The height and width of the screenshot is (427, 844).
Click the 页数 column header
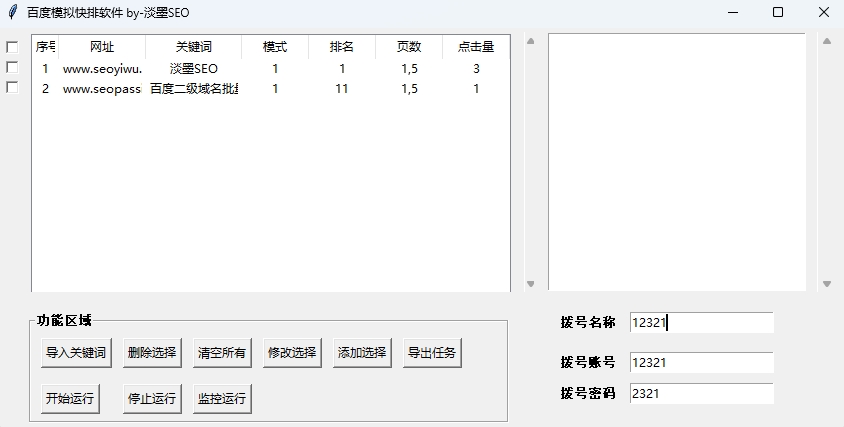(409, 47)
